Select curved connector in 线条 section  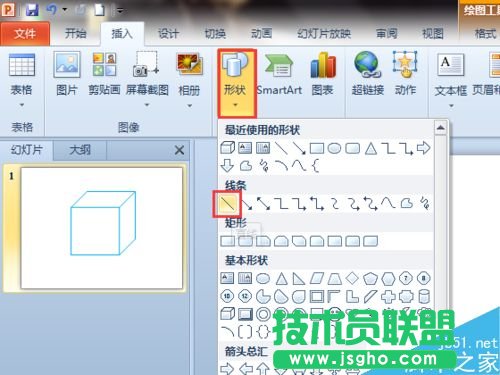tap(335, 203)
